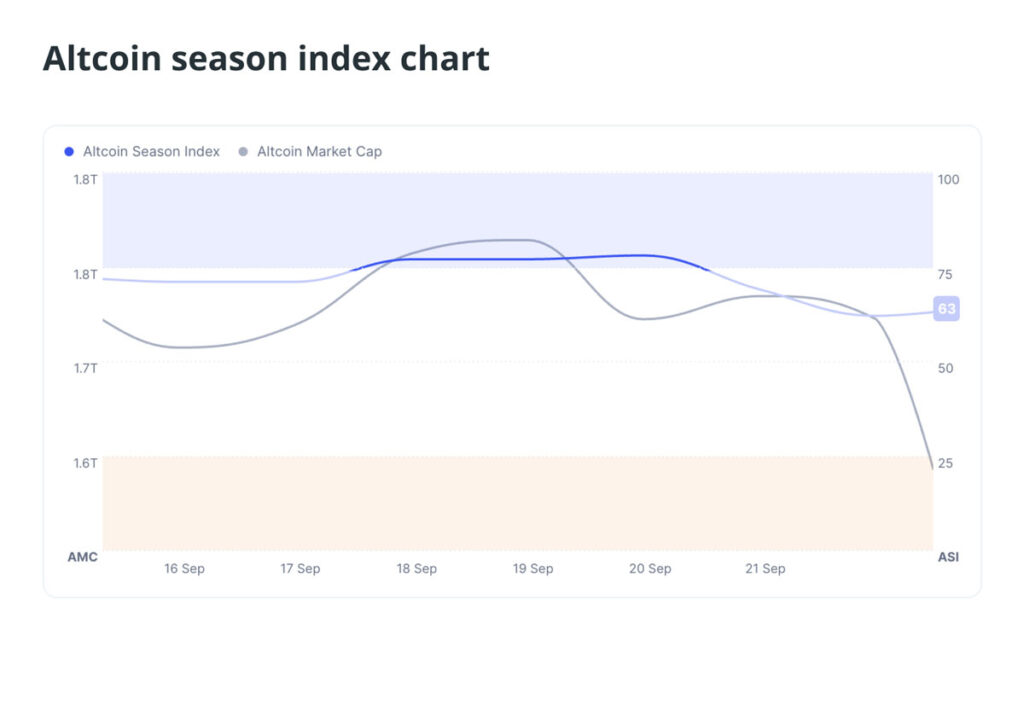The image size is (1024, 711).
Task: Select the 19 Sep axis tick
Action: 533,569
